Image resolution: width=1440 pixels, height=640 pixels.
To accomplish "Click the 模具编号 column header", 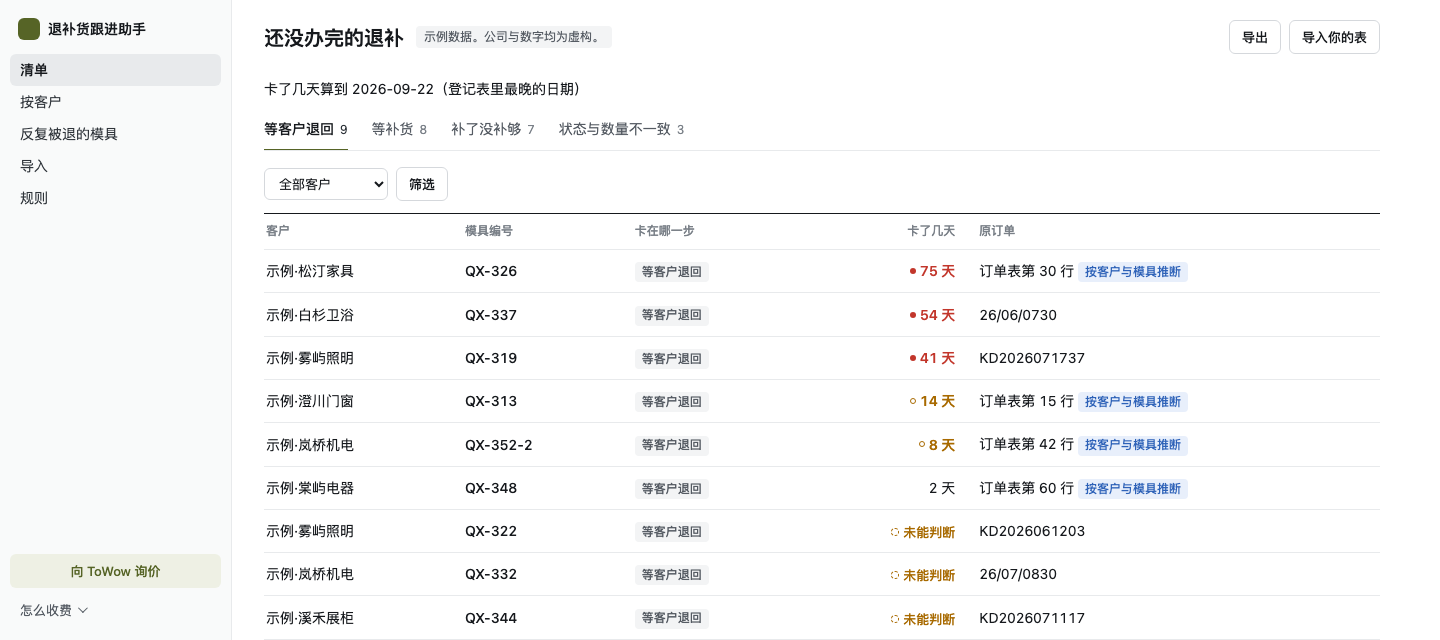I will pyautogui.click(x=489, y=231).
